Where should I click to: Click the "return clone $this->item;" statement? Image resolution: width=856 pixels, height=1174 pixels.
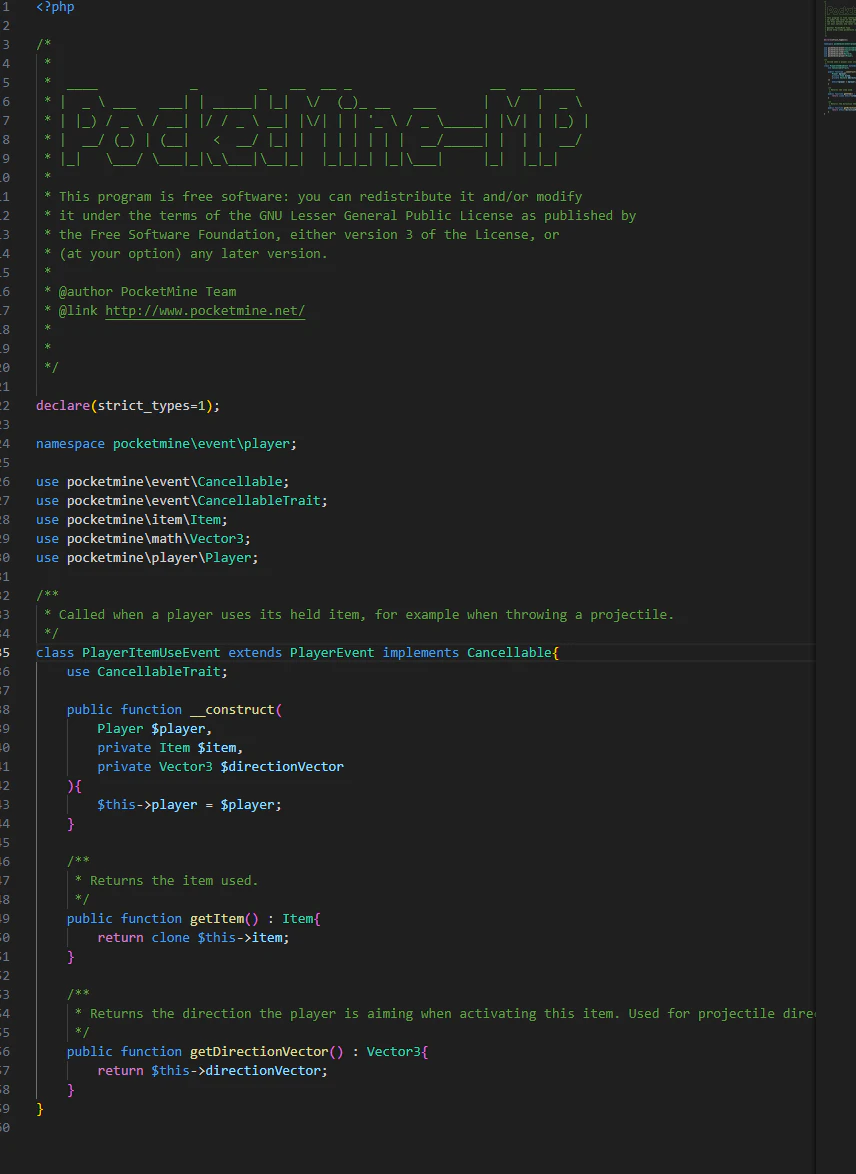[x=193, y=938]
